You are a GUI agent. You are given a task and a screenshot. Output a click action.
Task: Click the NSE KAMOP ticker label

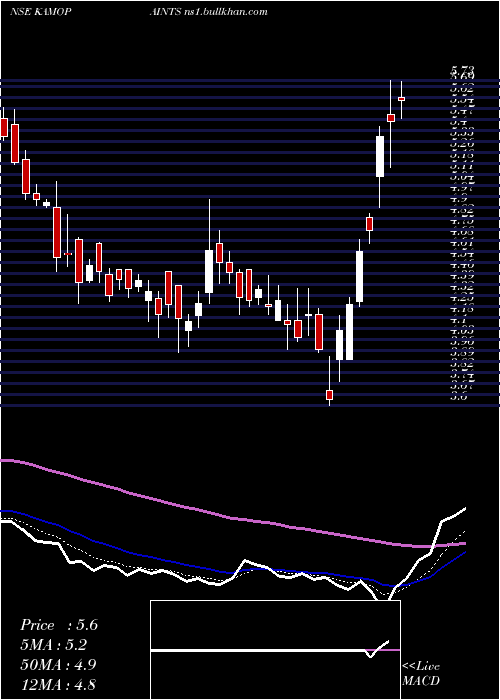tap(40, 12)
